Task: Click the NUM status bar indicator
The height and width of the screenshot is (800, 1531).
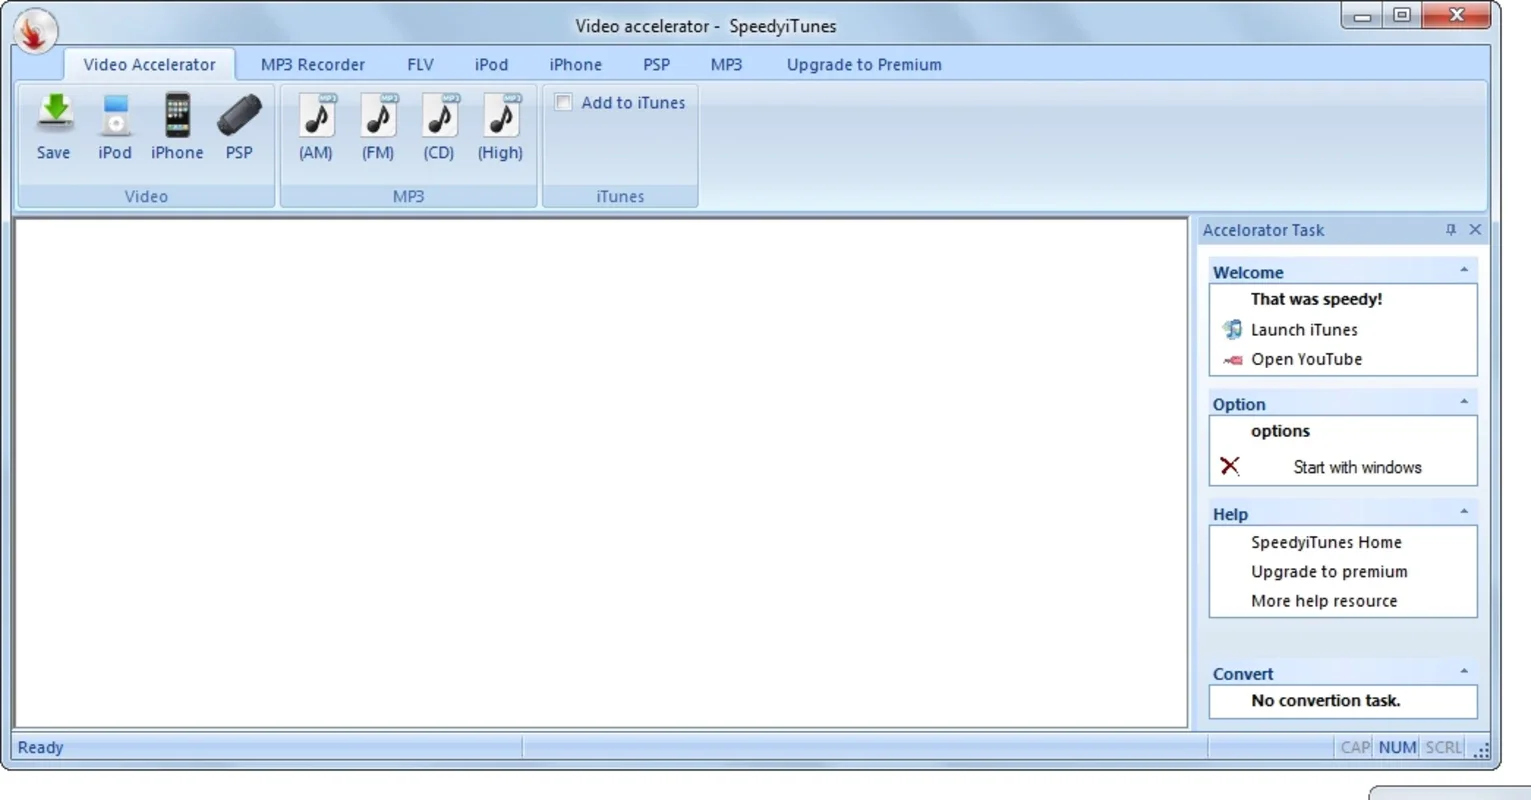Action: 1397,747
